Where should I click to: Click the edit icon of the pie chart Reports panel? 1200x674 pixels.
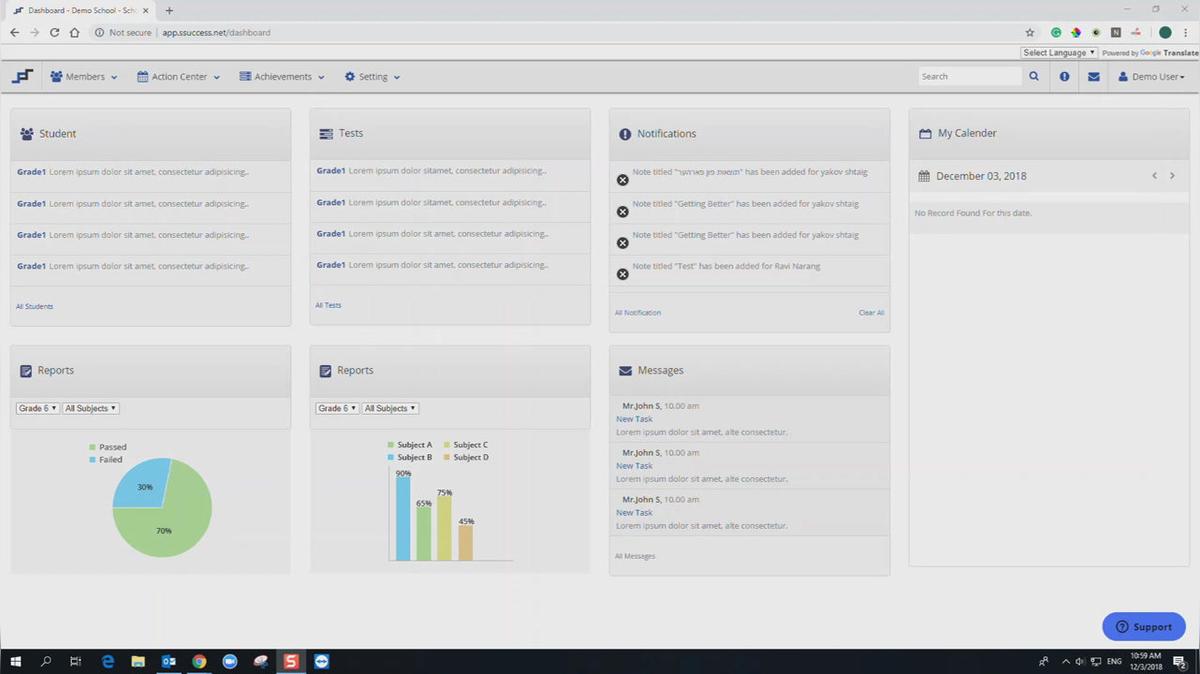pos(26,371)
